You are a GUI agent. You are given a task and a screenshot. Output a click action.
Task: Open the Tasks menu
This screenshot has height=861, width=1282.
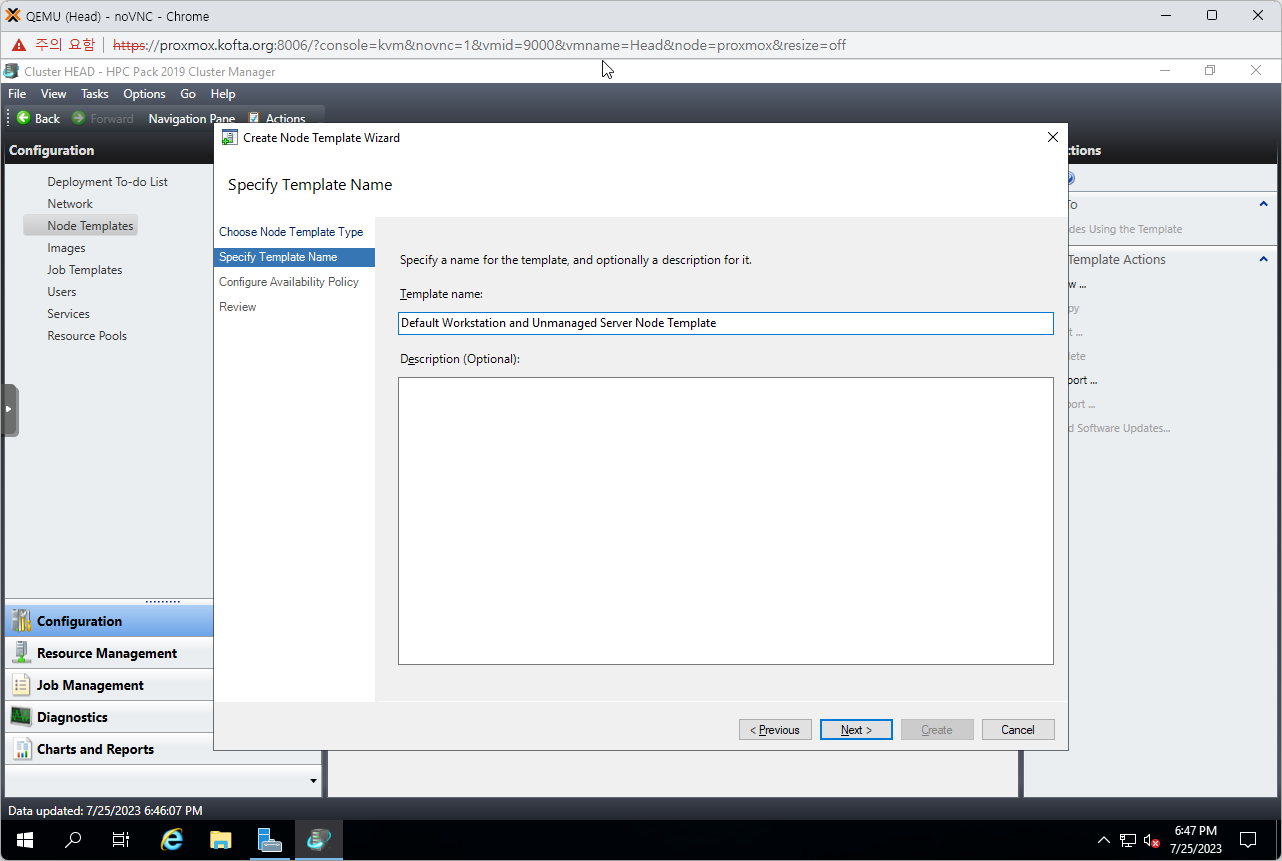[x=95, y=94]
